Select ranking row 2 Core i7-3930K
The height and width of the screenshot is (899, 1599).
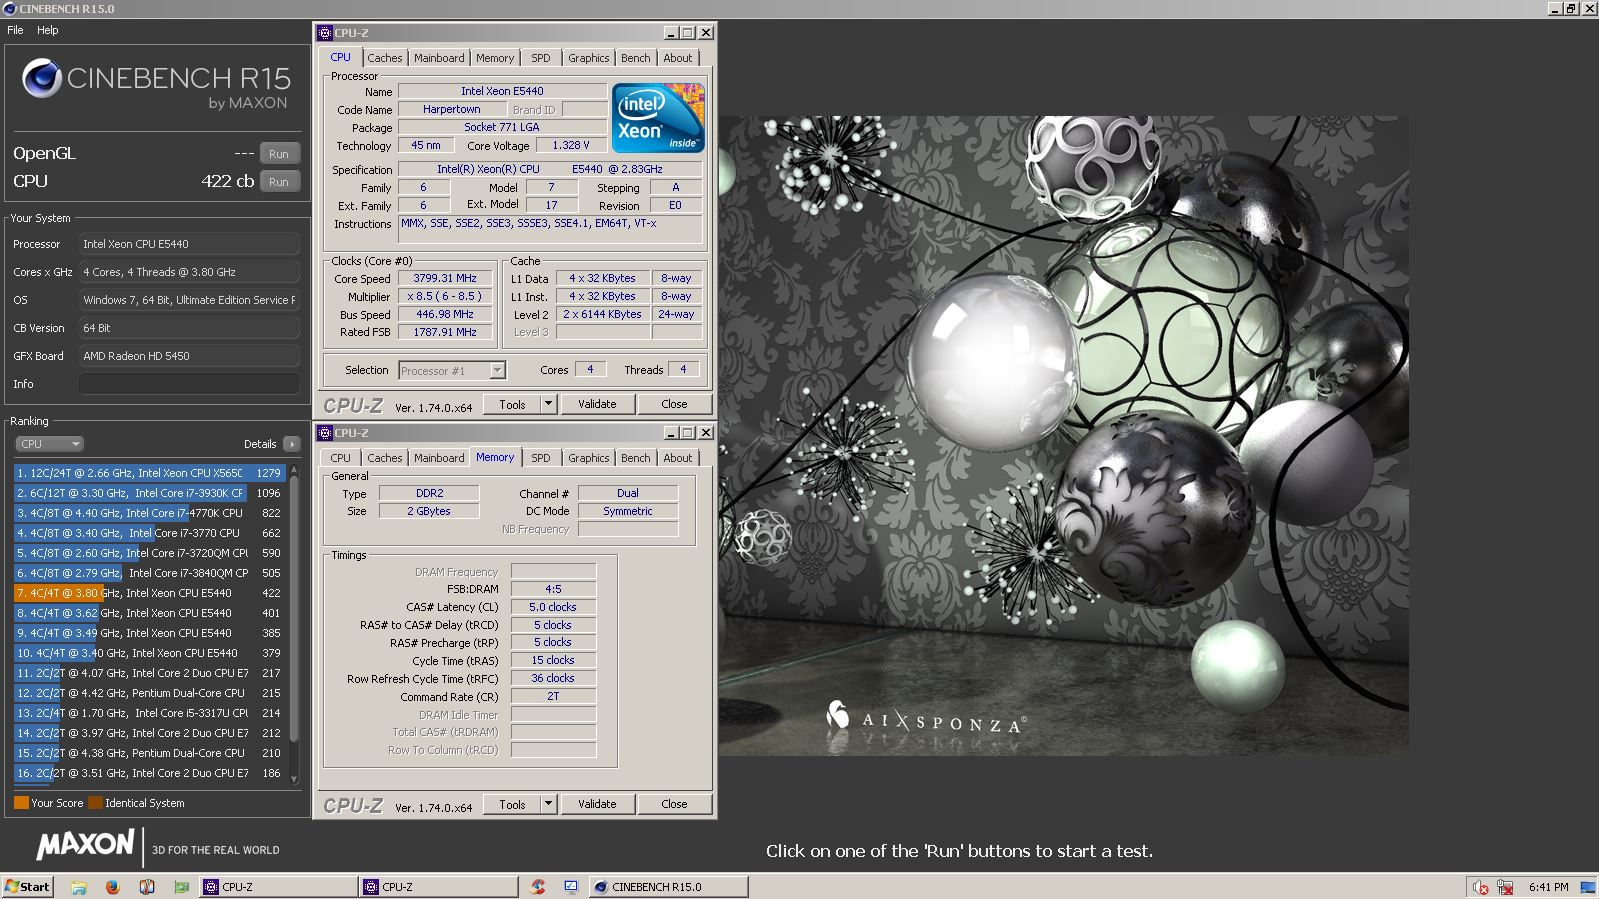[x=150, y=493]
